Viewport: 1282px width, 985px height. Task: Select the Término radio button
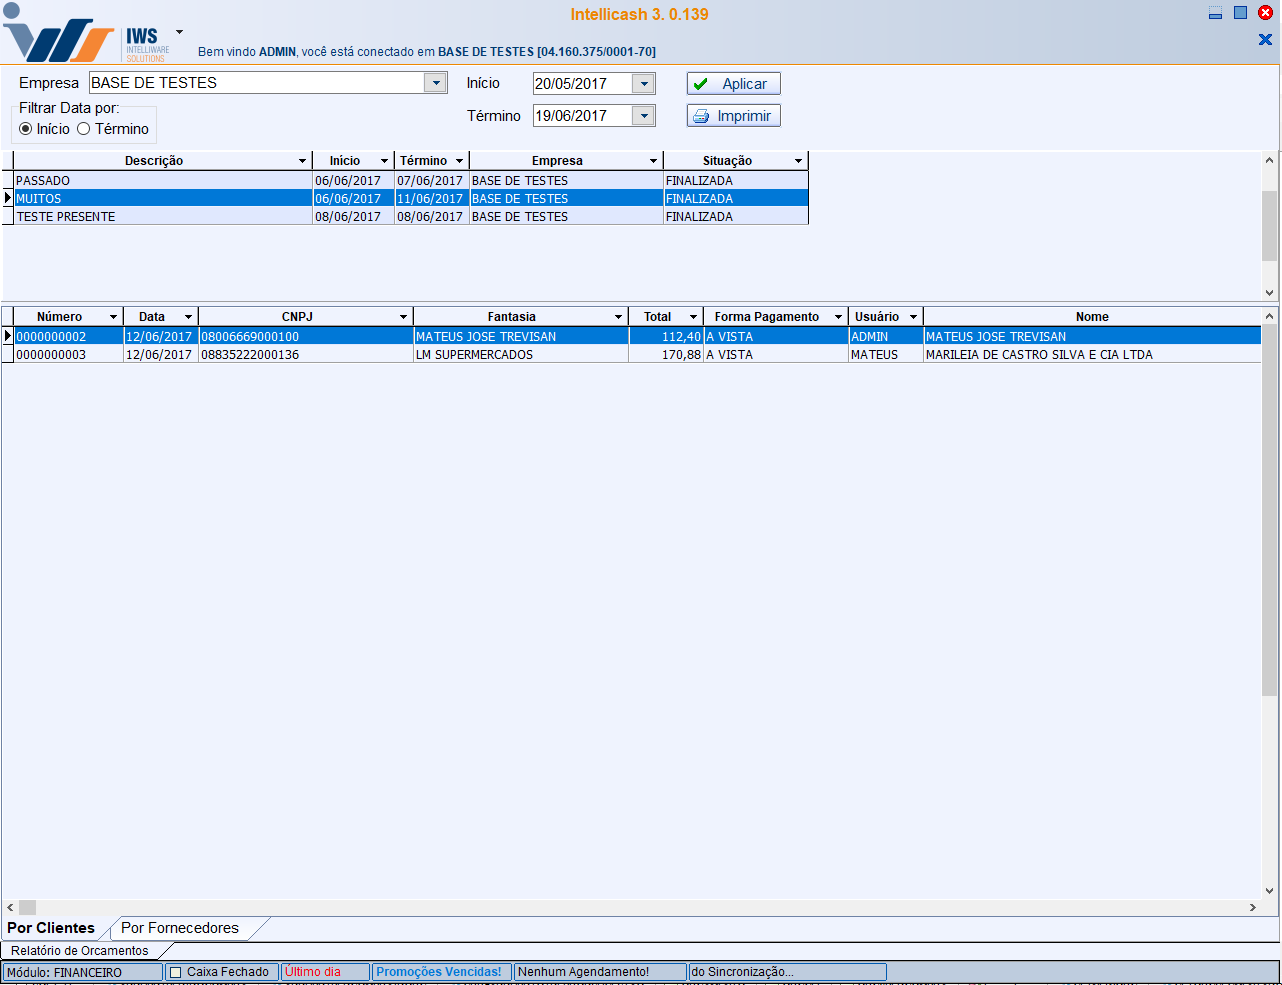(84, 129)
